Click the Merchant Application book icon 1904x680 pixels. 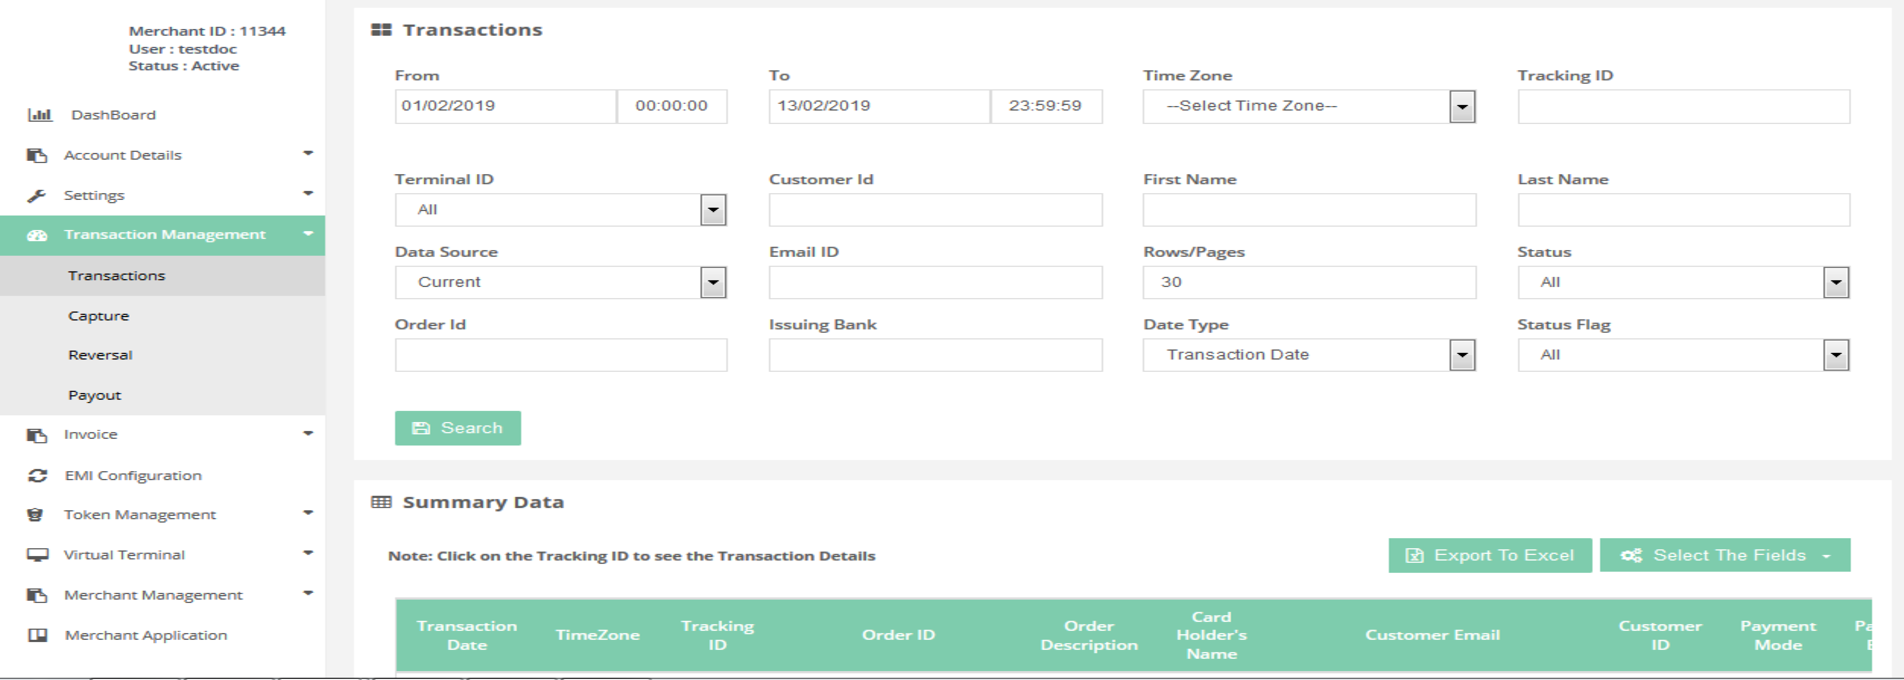pyautogui.click(x=37, y=635)
